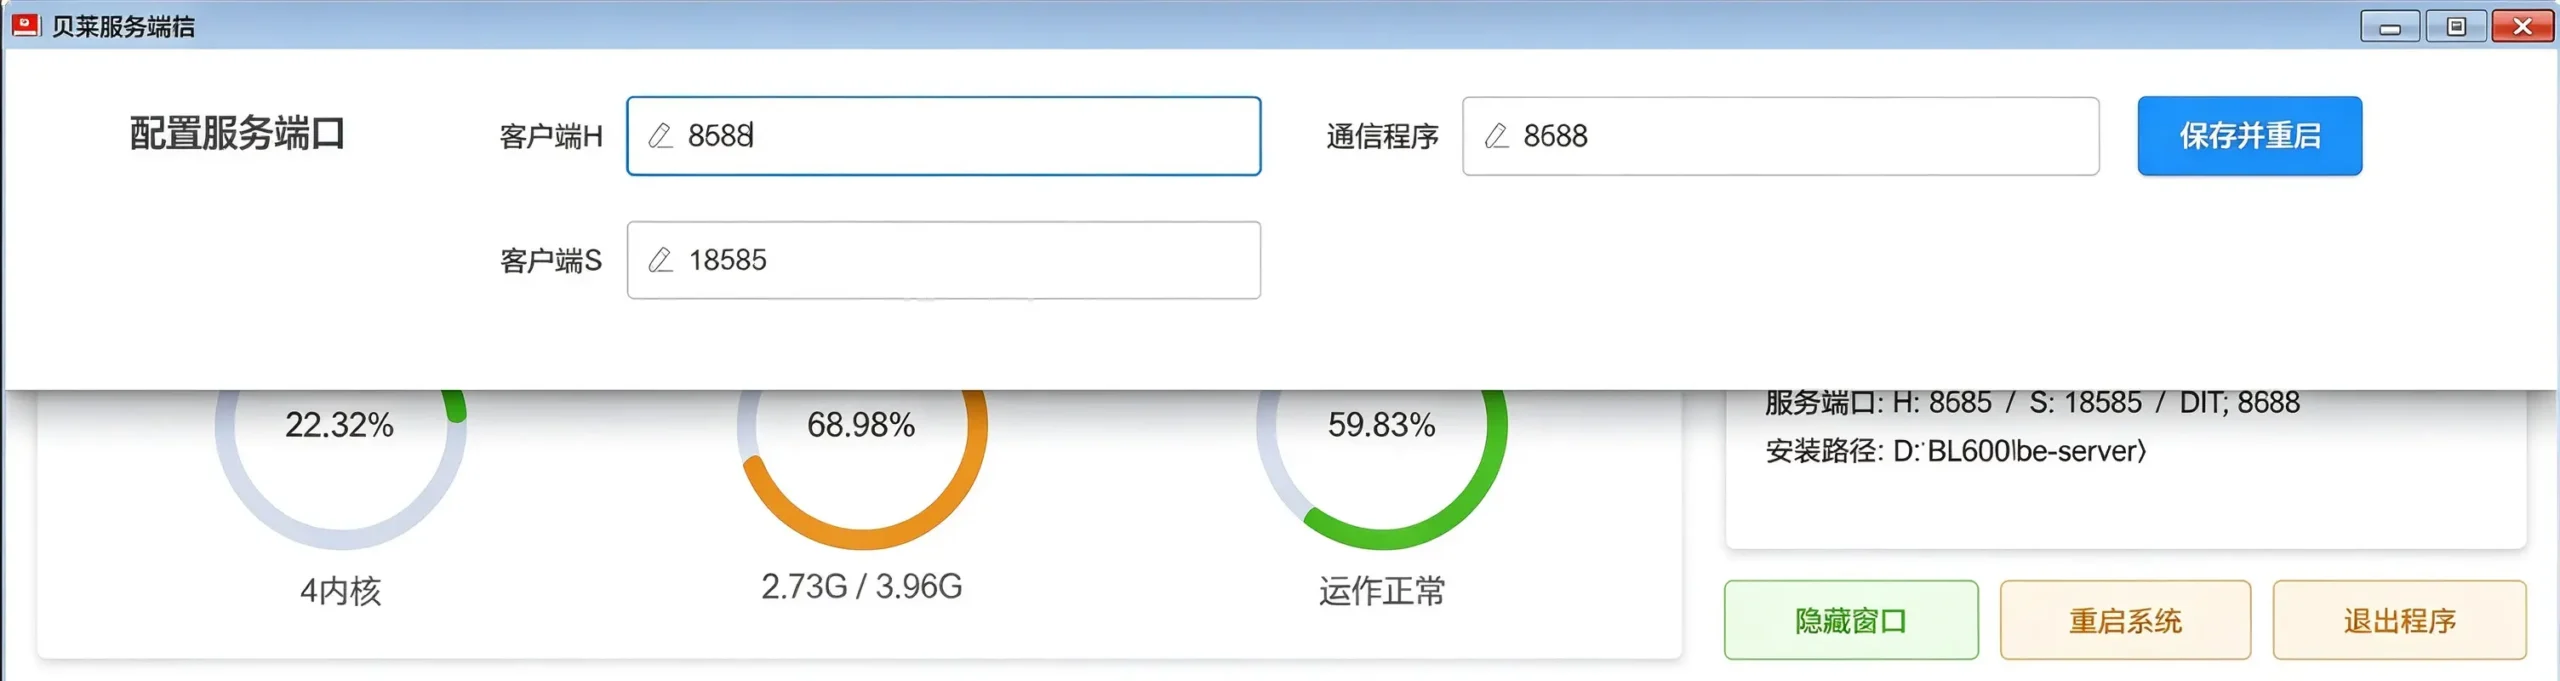
Task: Click the 客户端S label
Action: click(x=551, y=260)
